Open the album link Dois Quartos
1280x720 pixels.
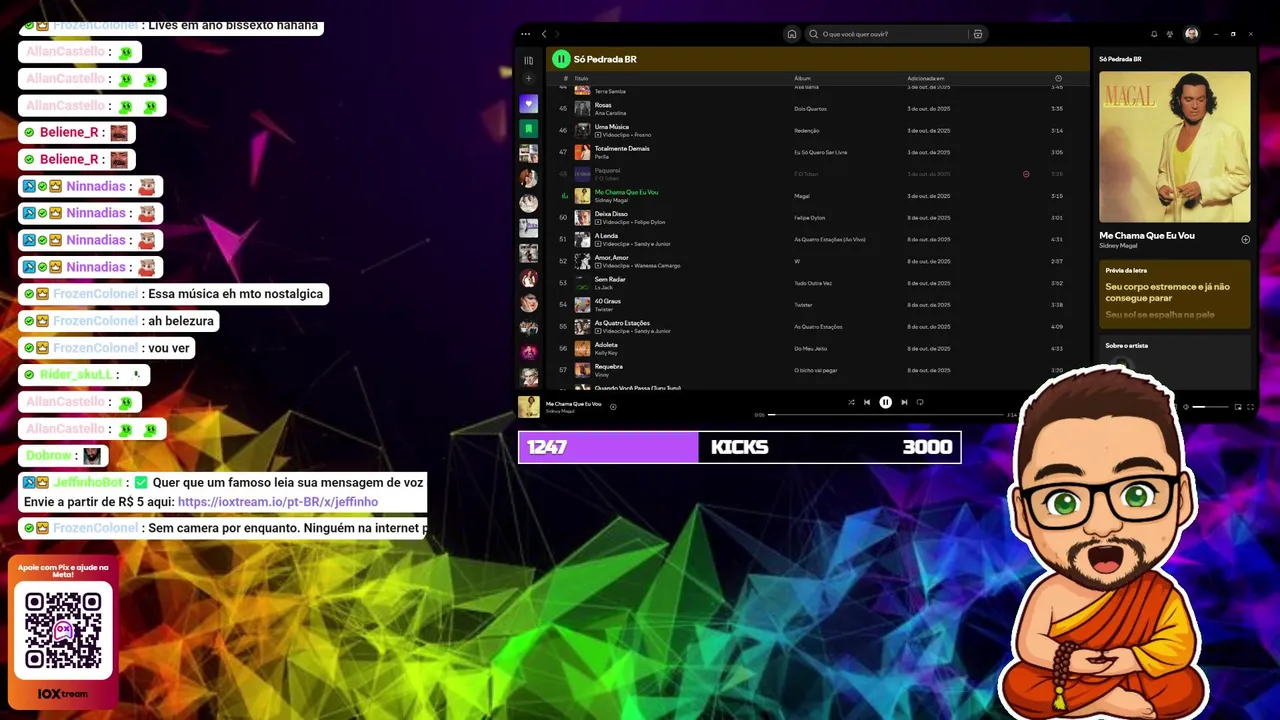pos(810,108)
